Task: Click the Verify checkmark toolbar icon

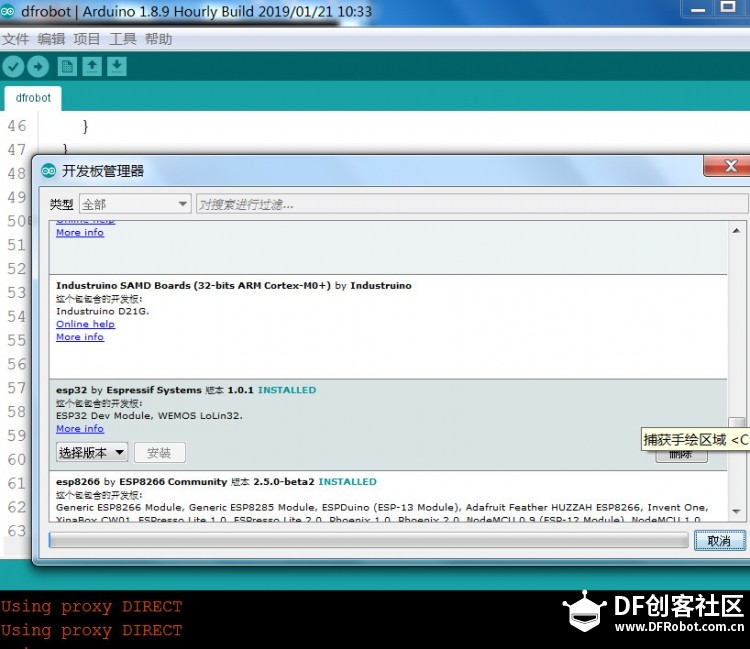Action: [13, 66]
